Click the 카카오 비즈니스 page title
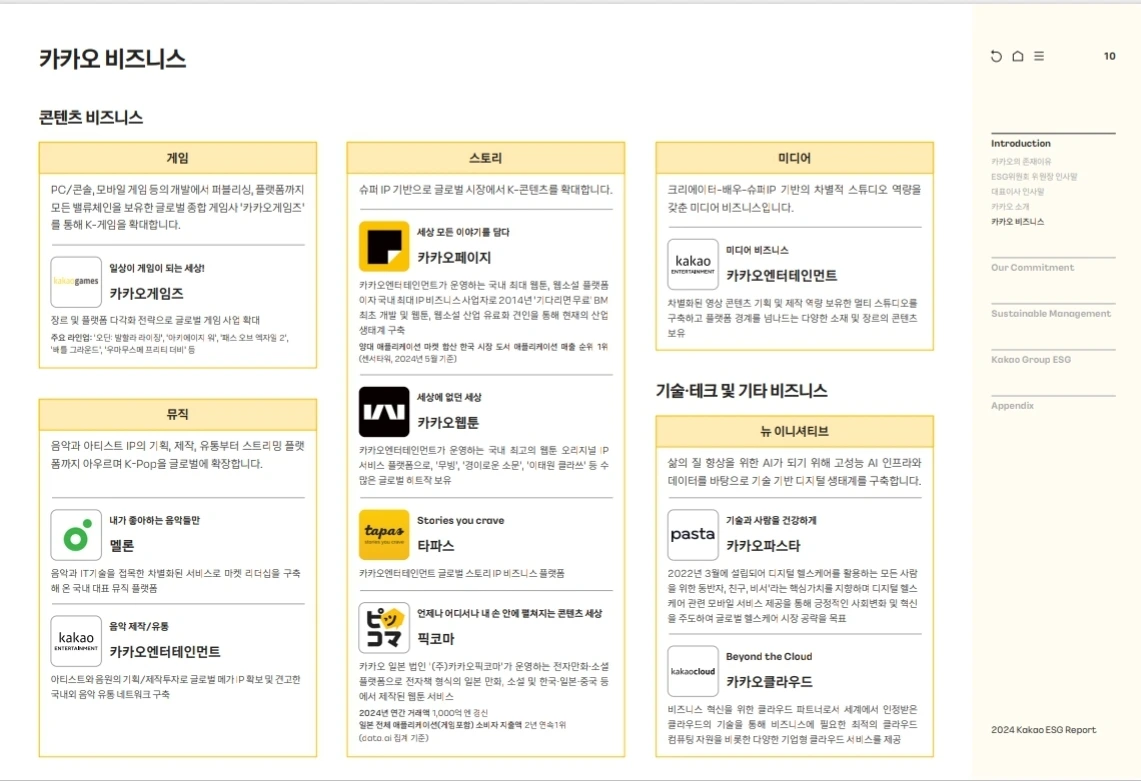Screen dimensions: 1141x781 pyautogui.click(x=112, y=59)
